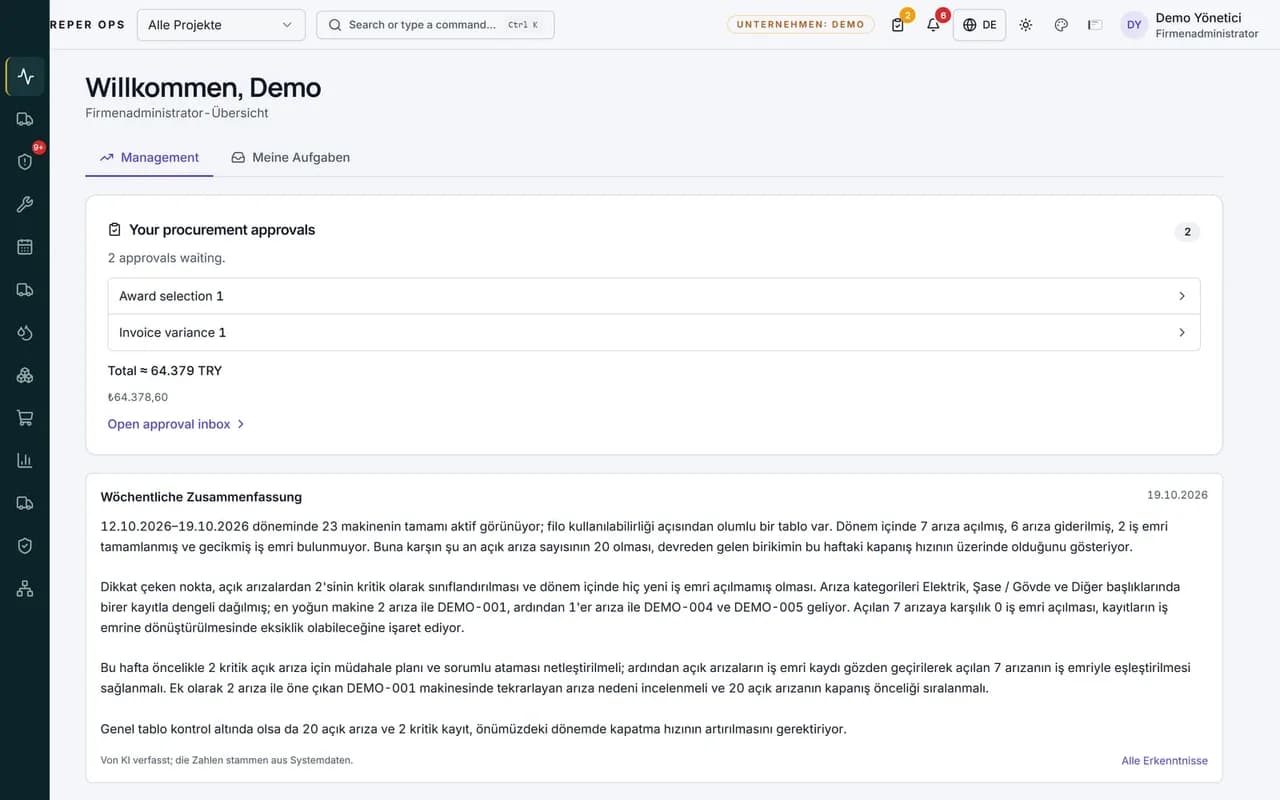The height and width of the screenshot is (800, 1280).
Task: Open the Alle Erkenntnisse link
Action: [x=1164, y=761]
